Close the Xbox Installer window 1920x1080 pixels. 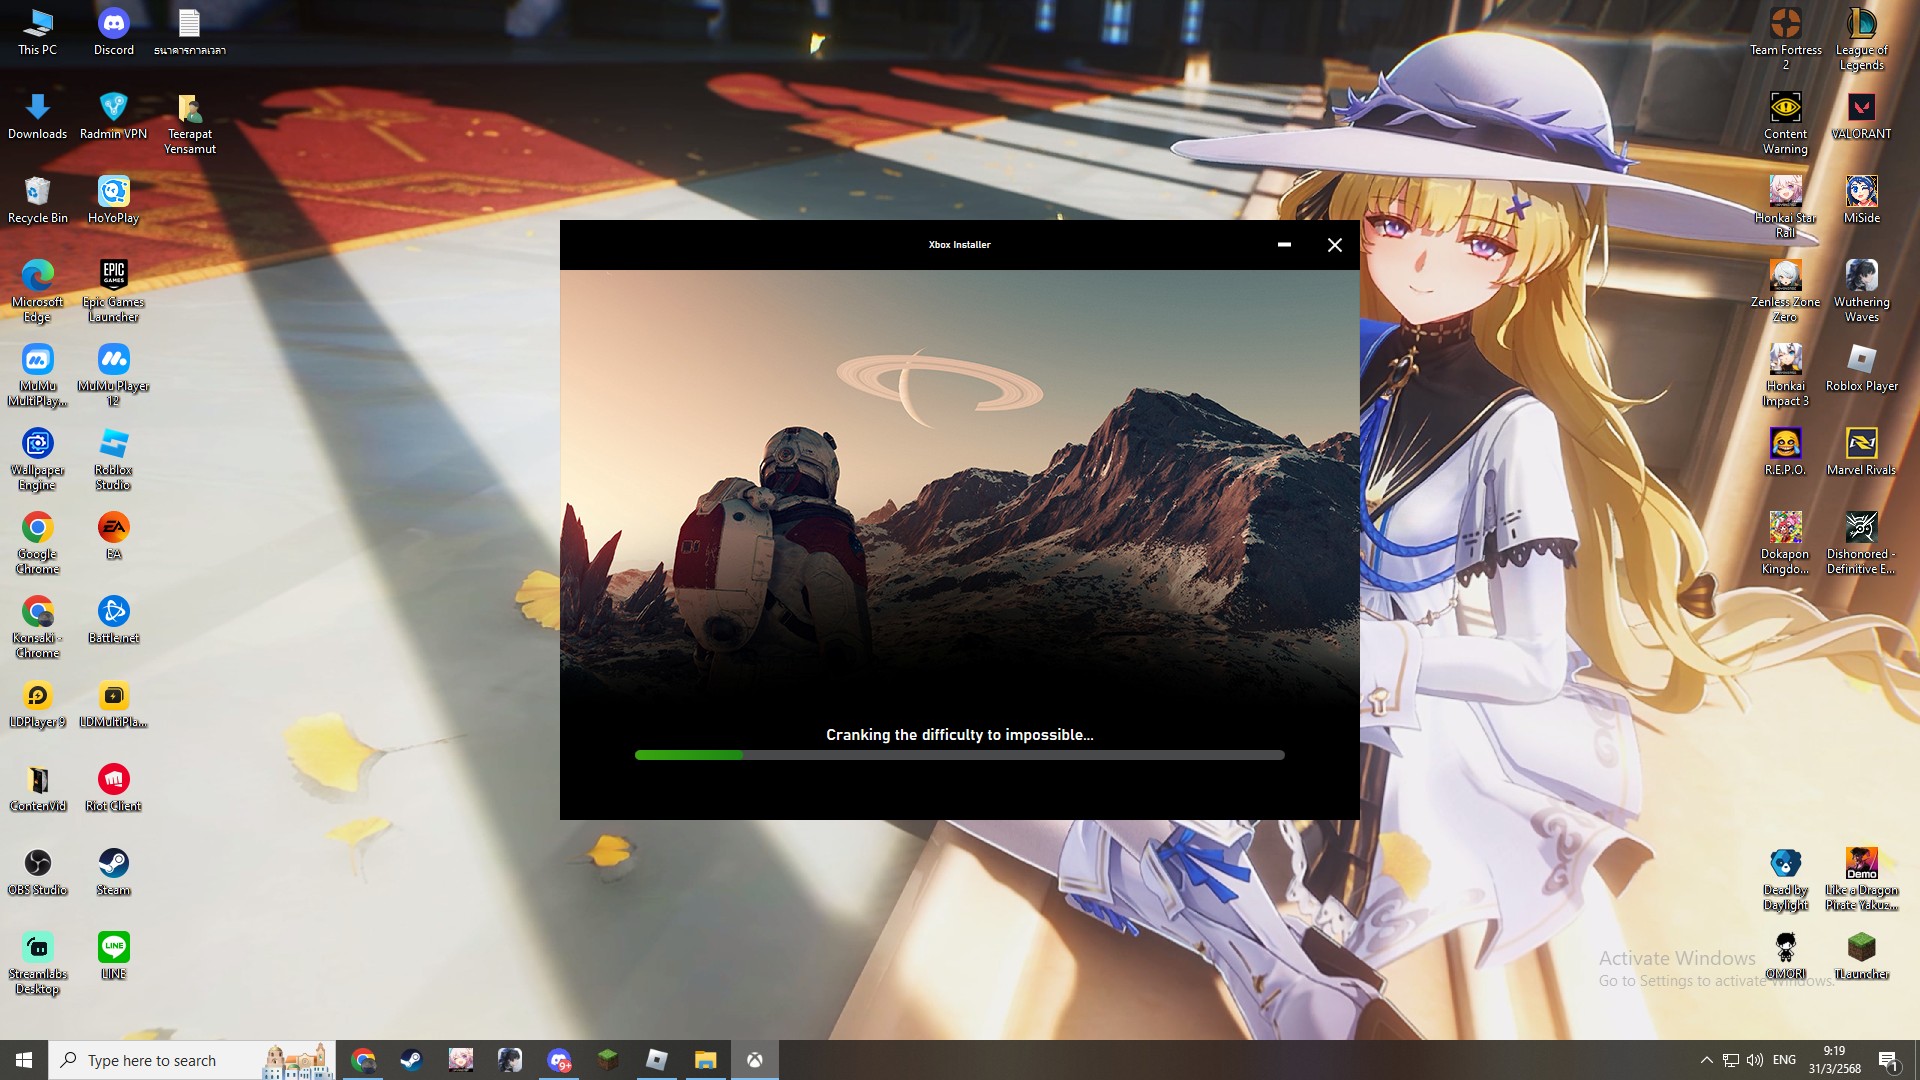pos(1334,245)
